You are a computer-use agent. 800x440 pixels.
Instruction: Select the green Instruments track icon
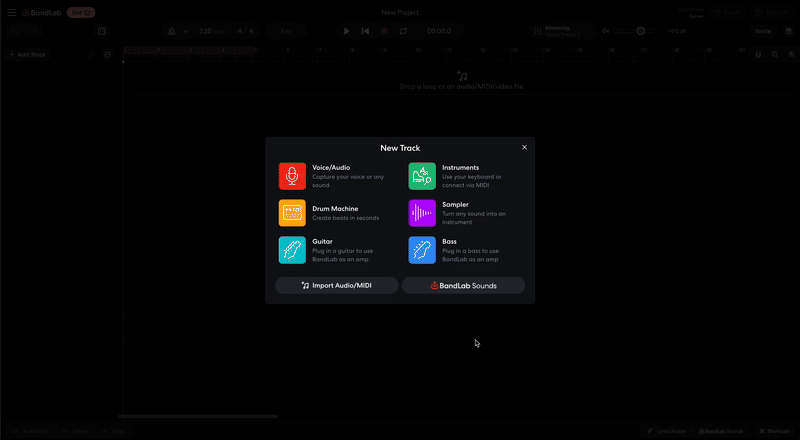422,176
